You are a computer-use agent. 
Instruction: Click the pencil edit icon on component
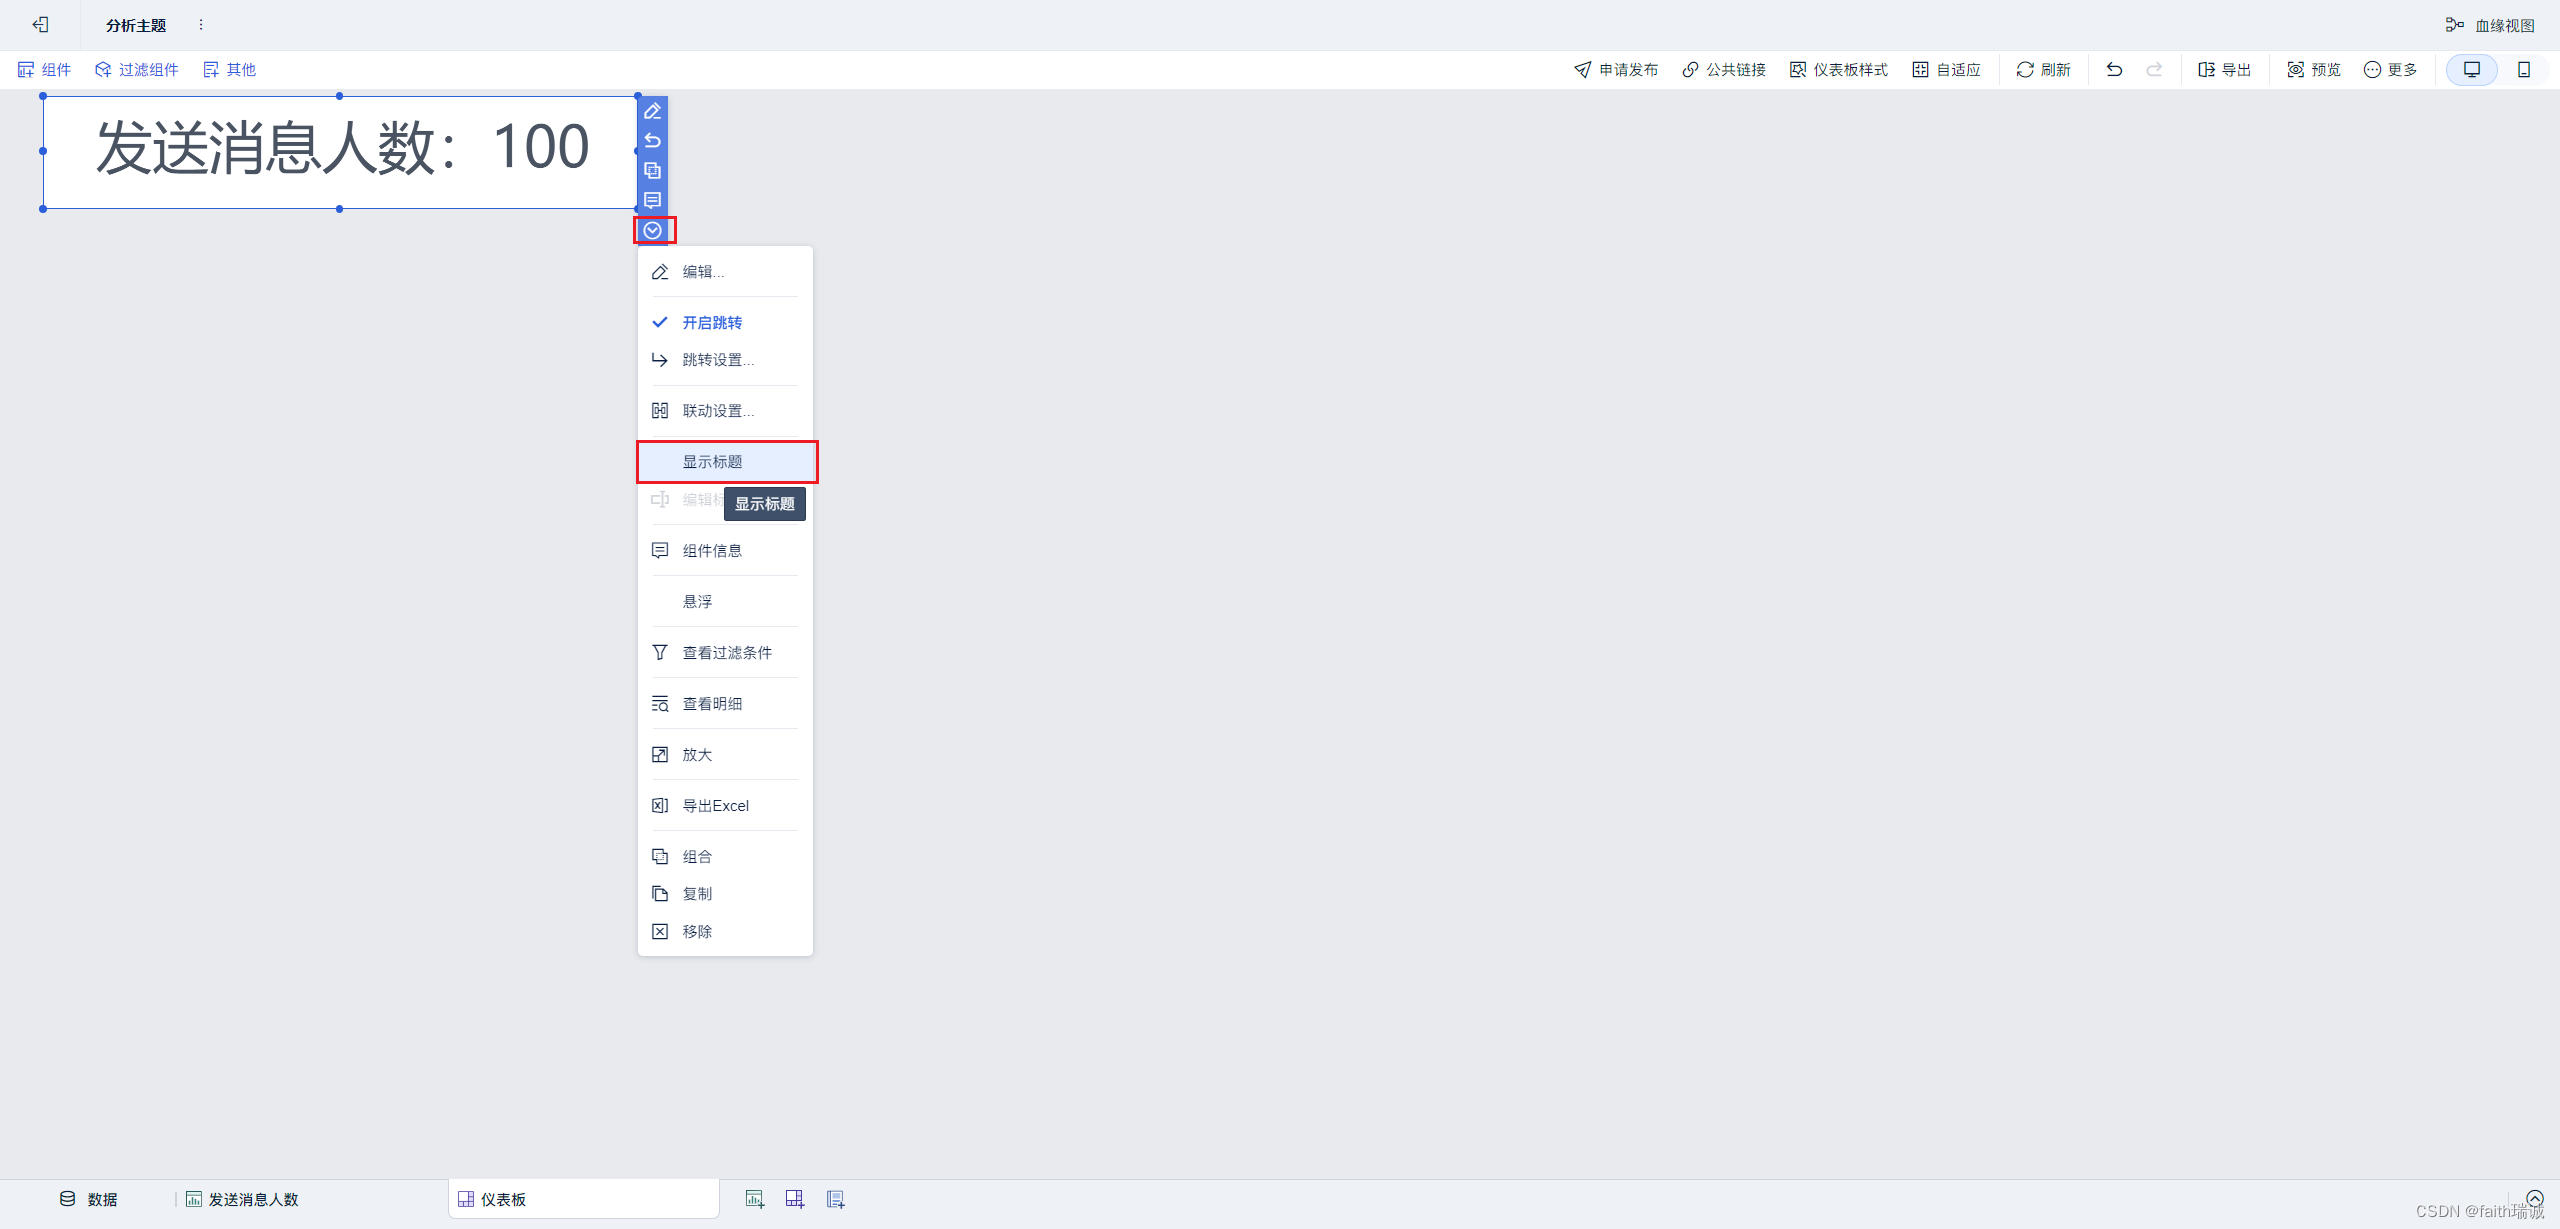652,111
